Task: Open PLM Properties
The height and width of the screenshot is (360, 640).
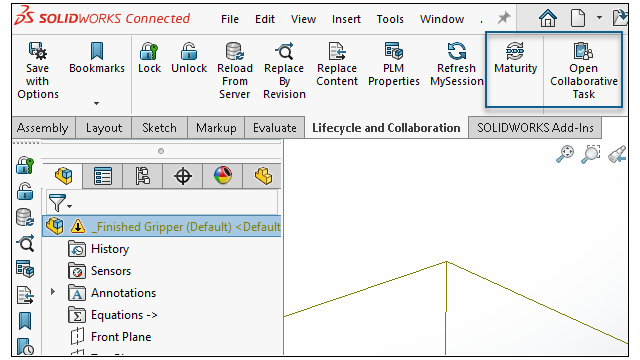Action: (x=393, y=64)
